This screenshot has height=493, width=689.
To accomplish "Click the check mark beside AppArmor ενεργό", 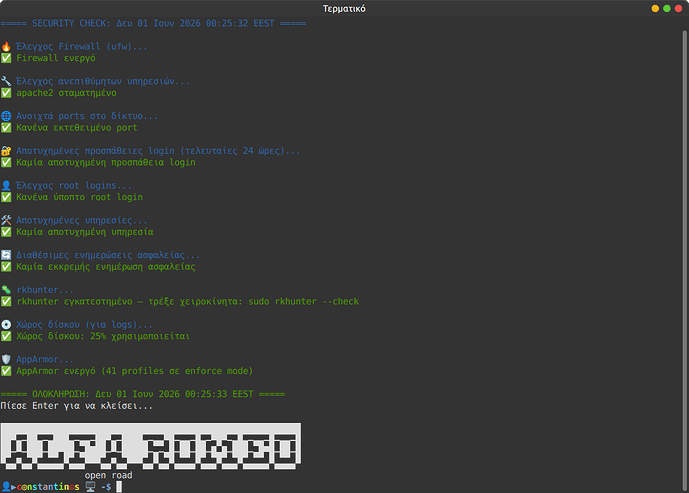I will 6,370.
